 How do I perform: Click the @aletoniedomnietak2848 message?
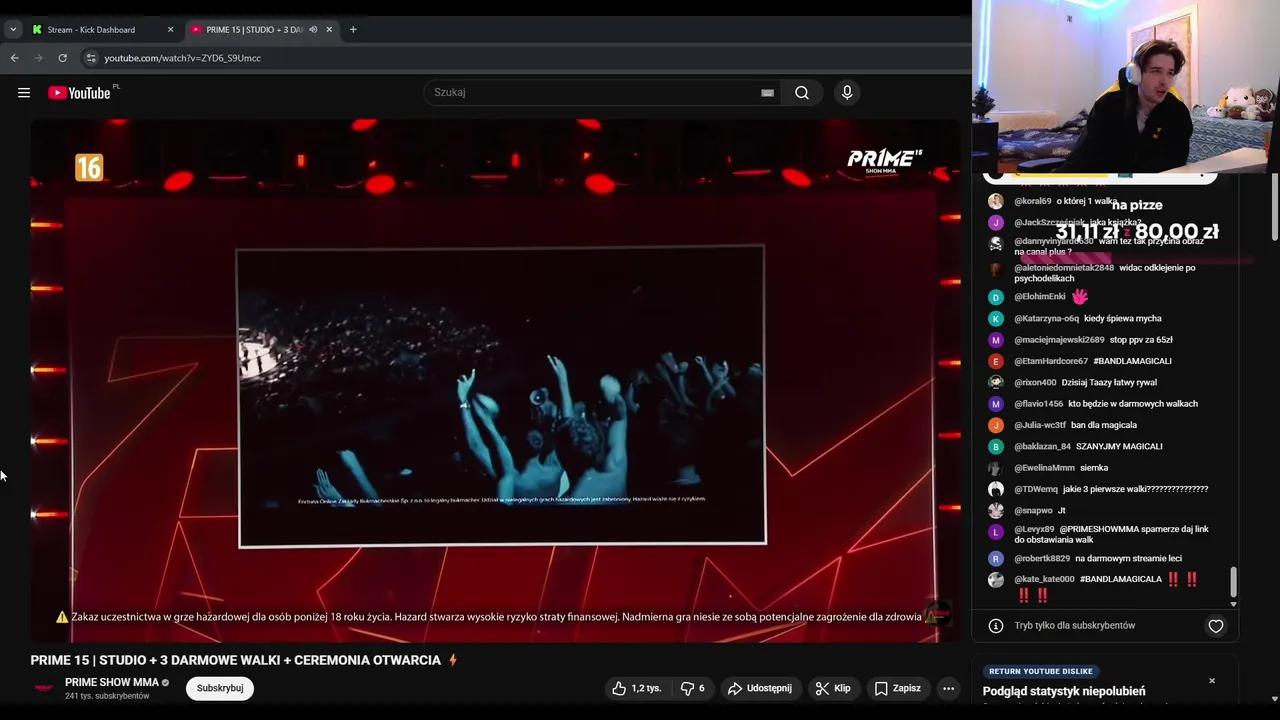tap(1105, 273)
